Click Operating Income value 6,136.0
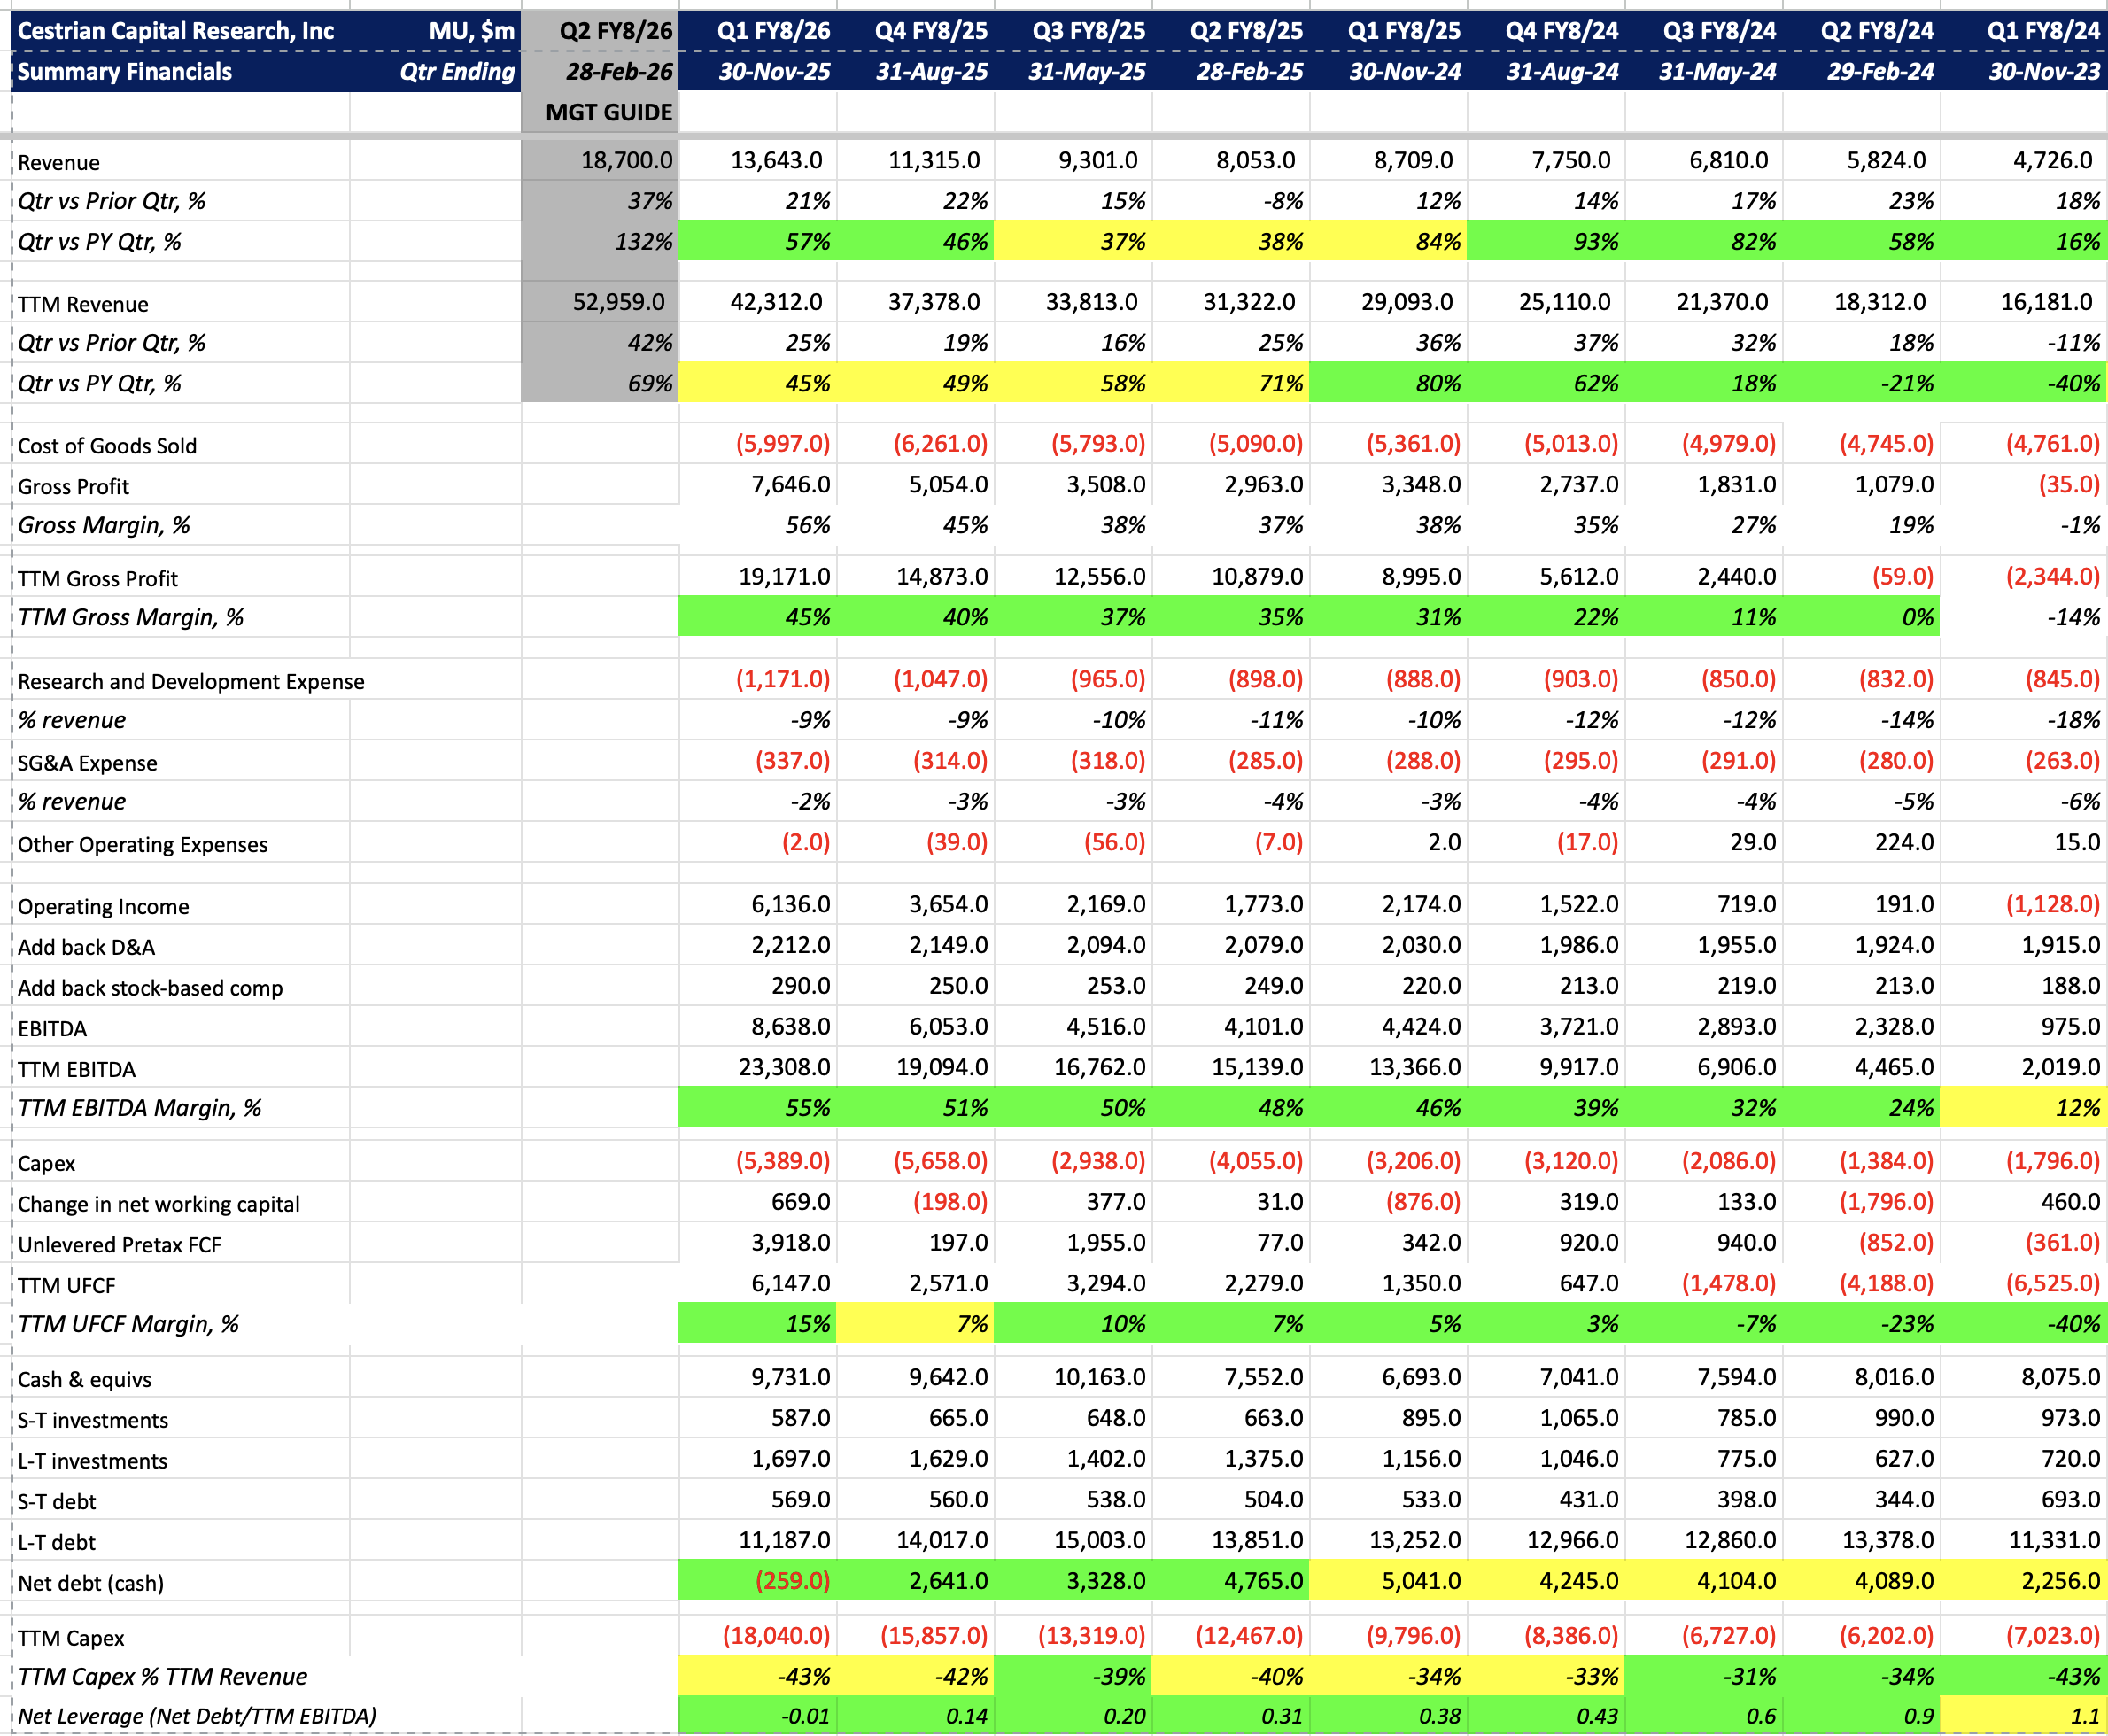2108x1736 pixels. 790,904
